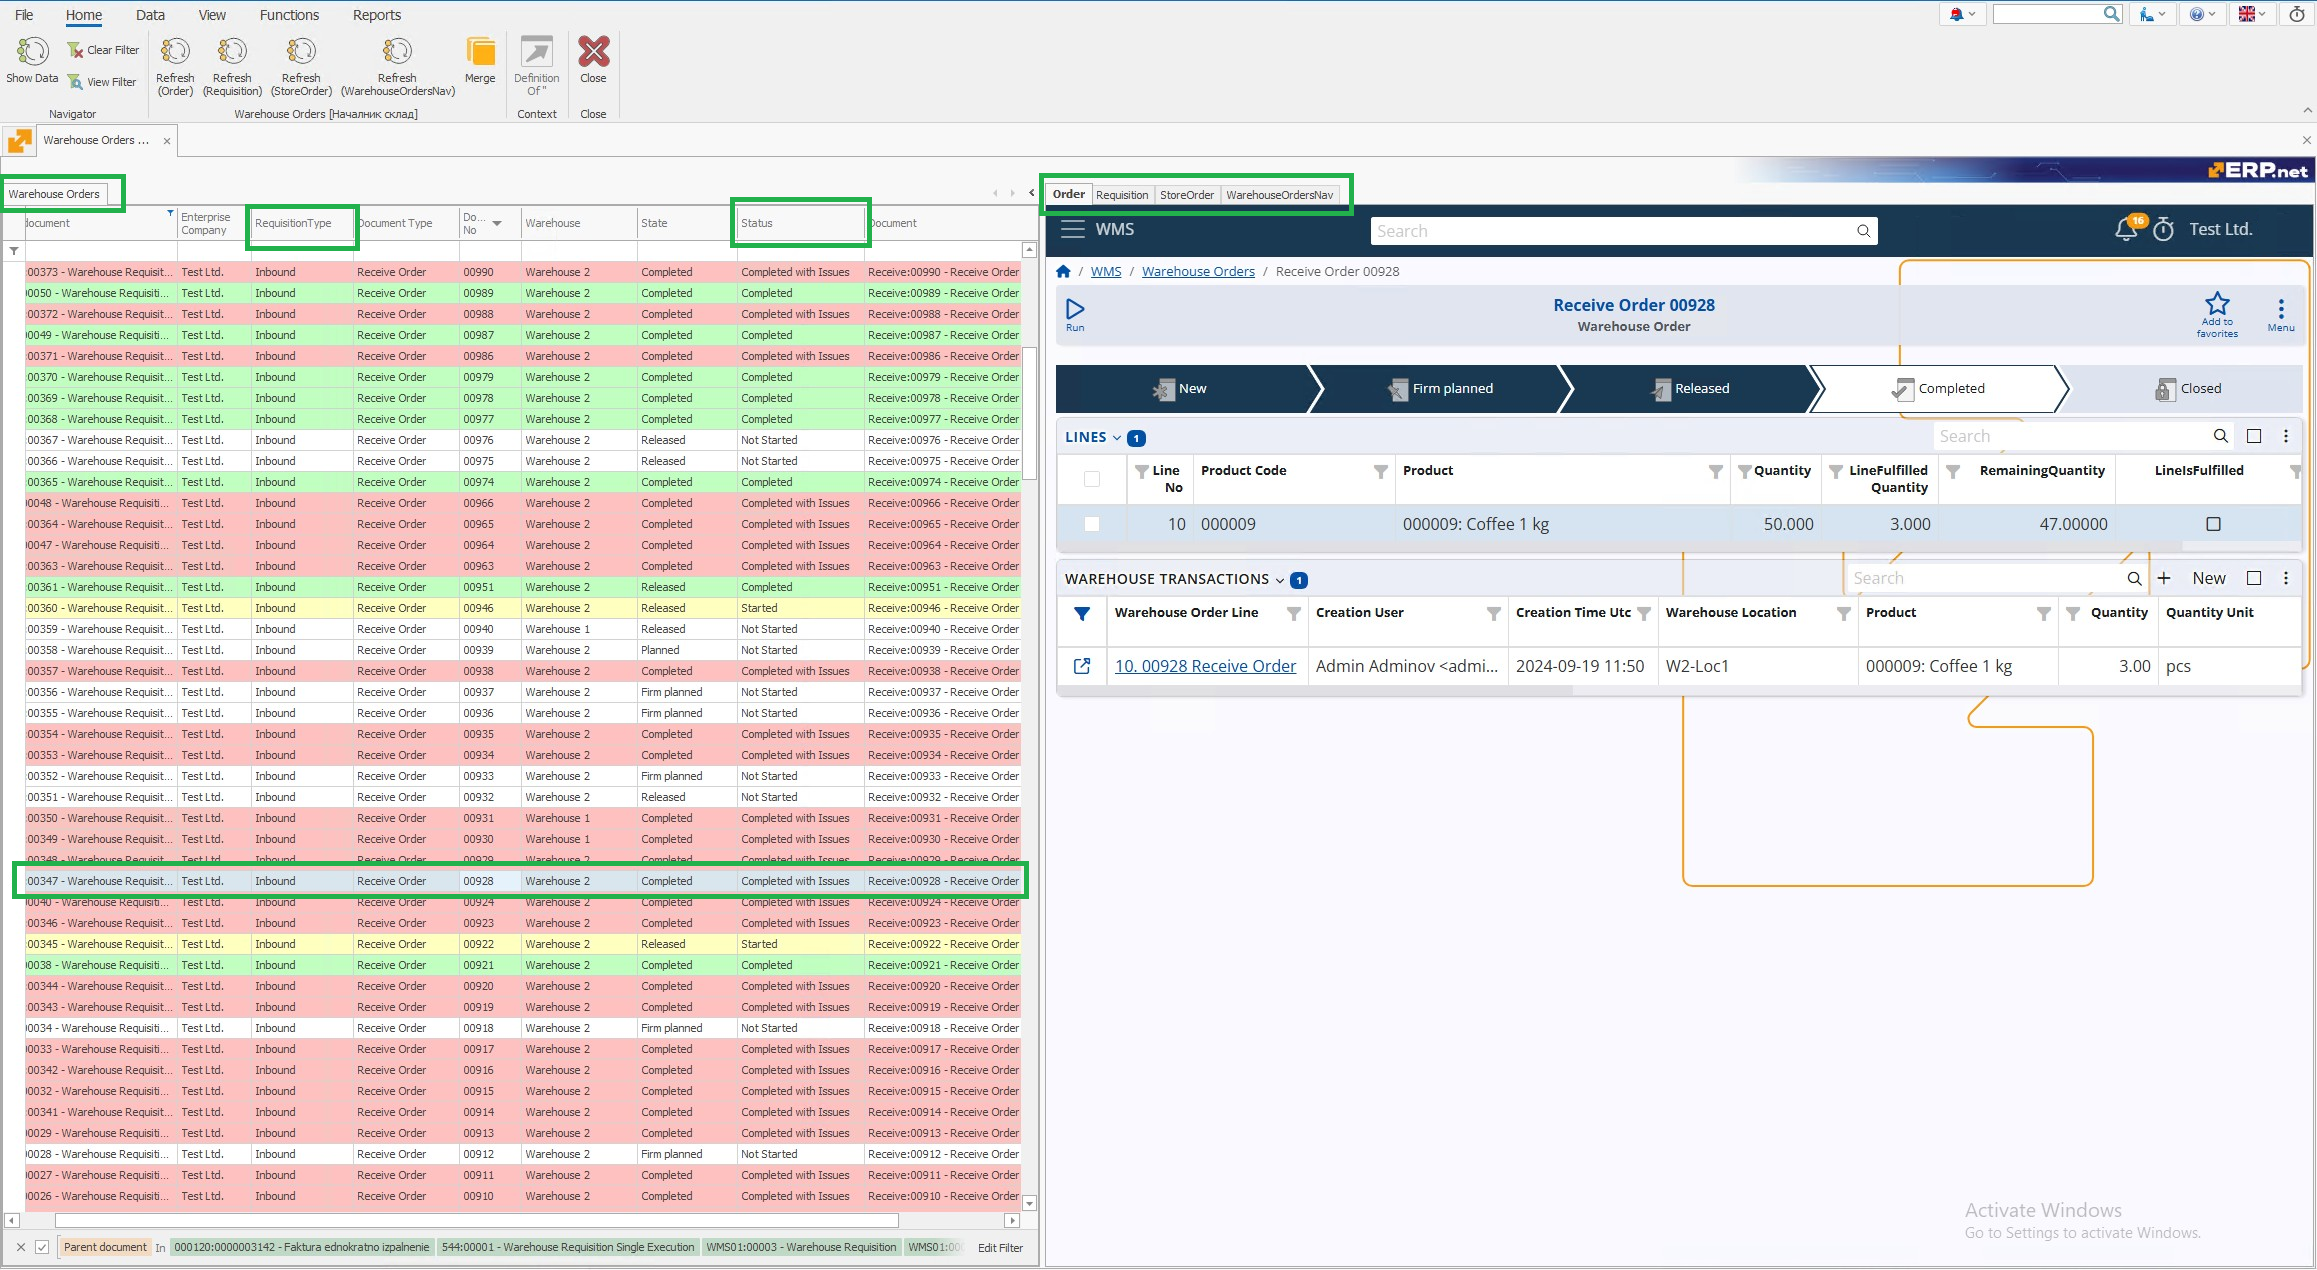Click the square maximize toggle of Warehouse Transactions
The width and height of the screenshot is (2317, 1270).
pos(2254,578)
